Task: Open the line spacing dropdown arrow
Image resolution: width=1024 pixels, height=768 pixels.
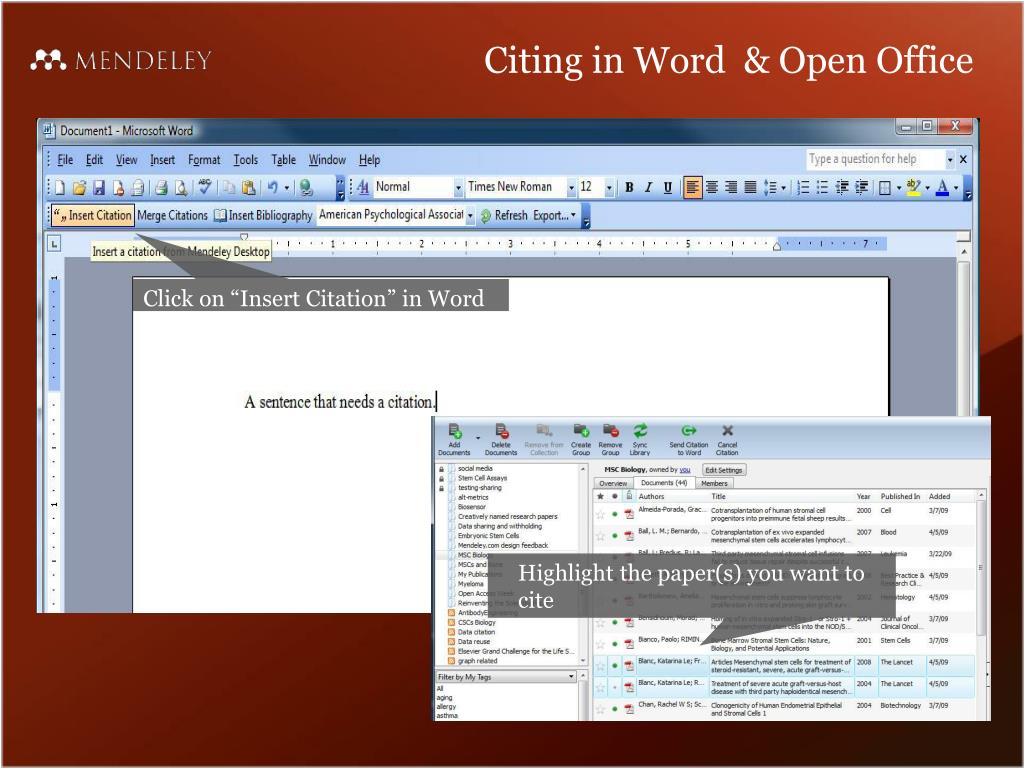Action: [x=783, y=188]
